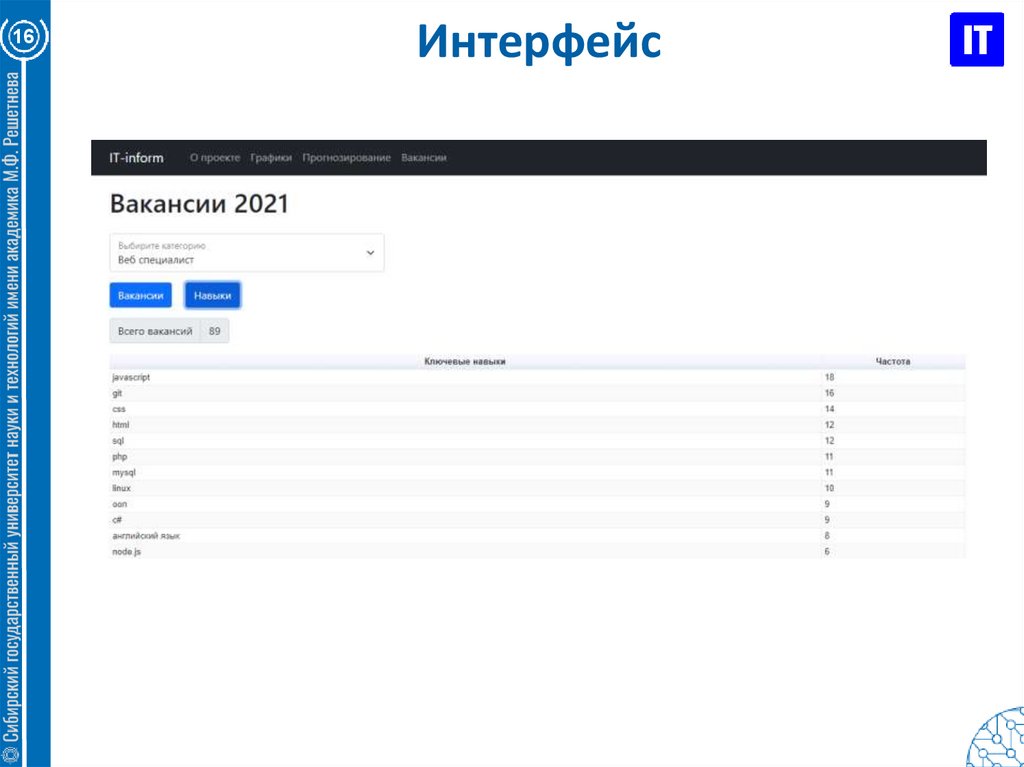Image resolution: width=1024 pixels, height=767 pixels.
Task: Select the sql skill row
Action: pos(537,441)
